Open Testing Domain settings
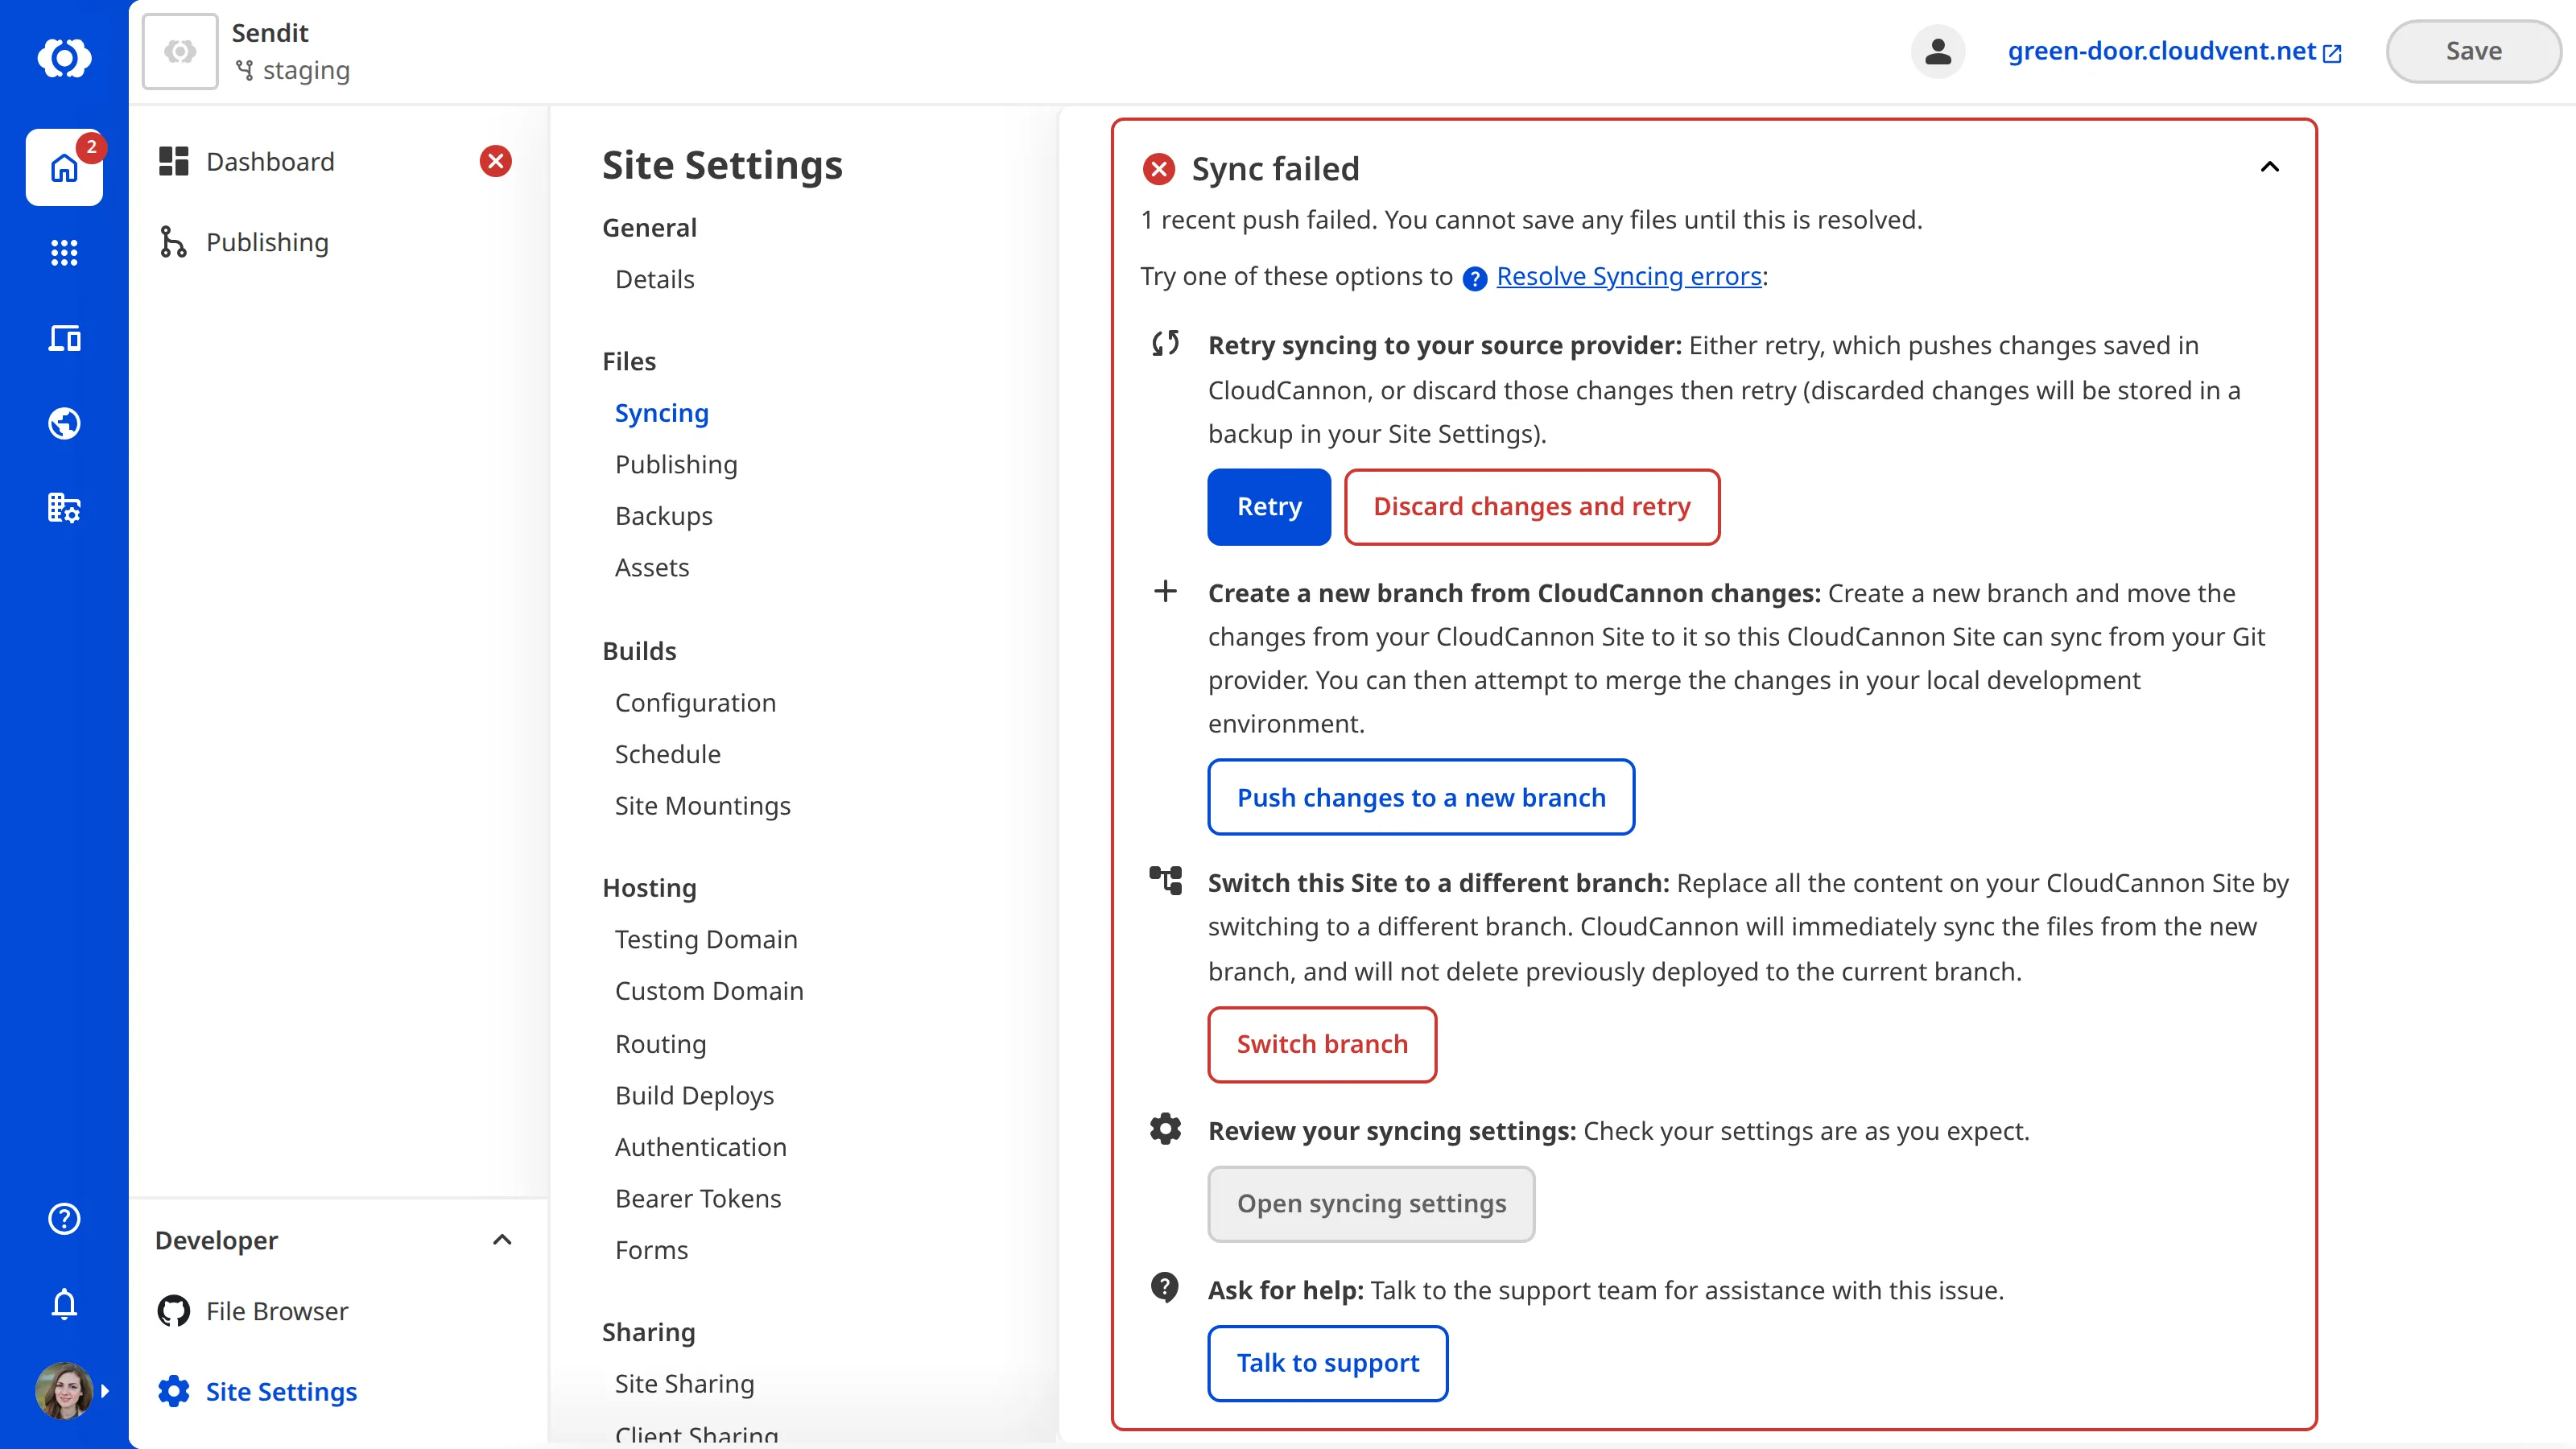The image size is (2576, 1449). click(706, 939)
